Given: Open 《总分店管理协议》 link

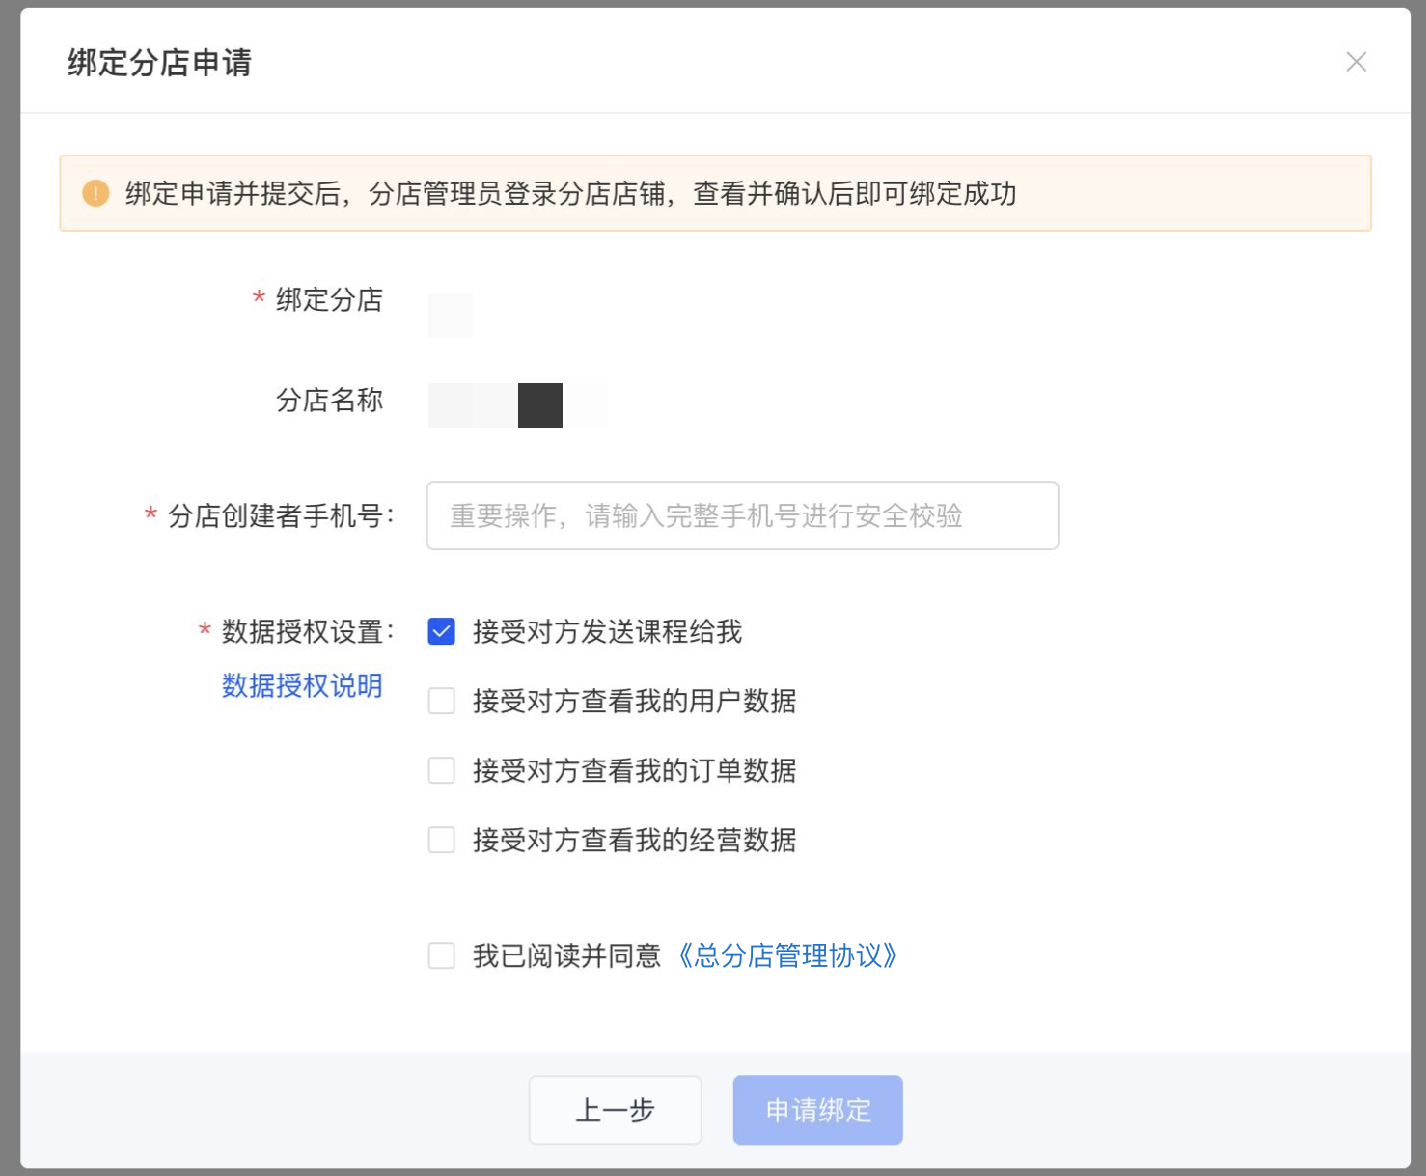Looking at the screenshot, I should [x=787, y=956].
